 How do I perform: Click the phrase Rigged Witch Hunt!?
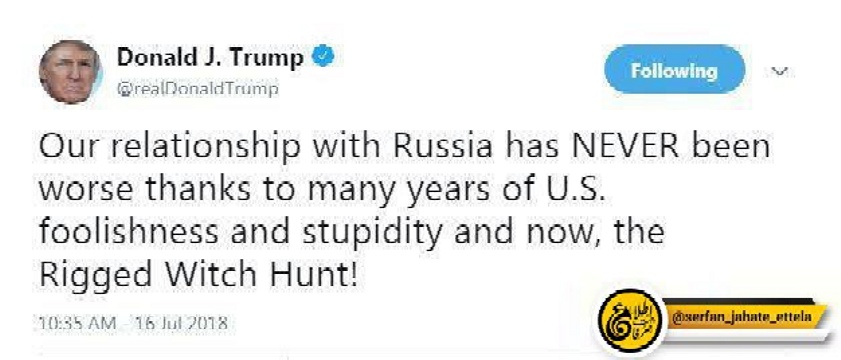point(198,275)
